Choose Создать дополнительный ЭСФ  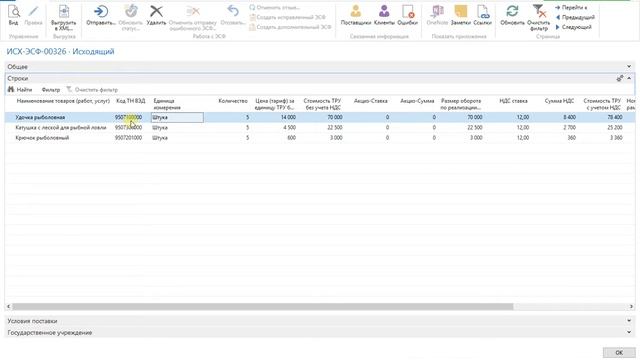coord(290,27)
